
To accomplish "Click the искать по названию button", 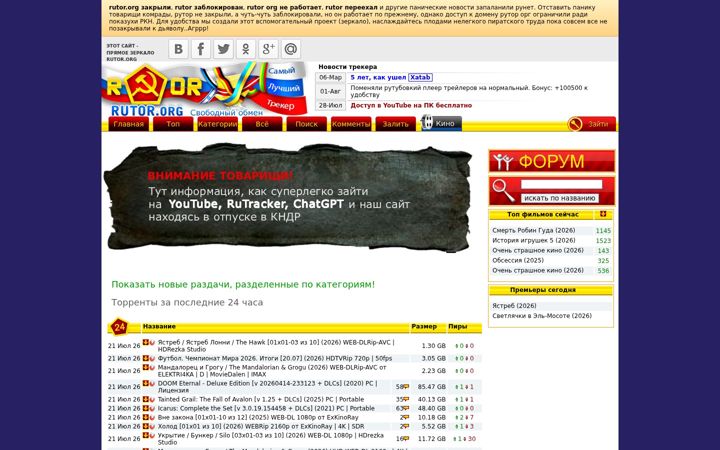I will click(x=560, y=198).
